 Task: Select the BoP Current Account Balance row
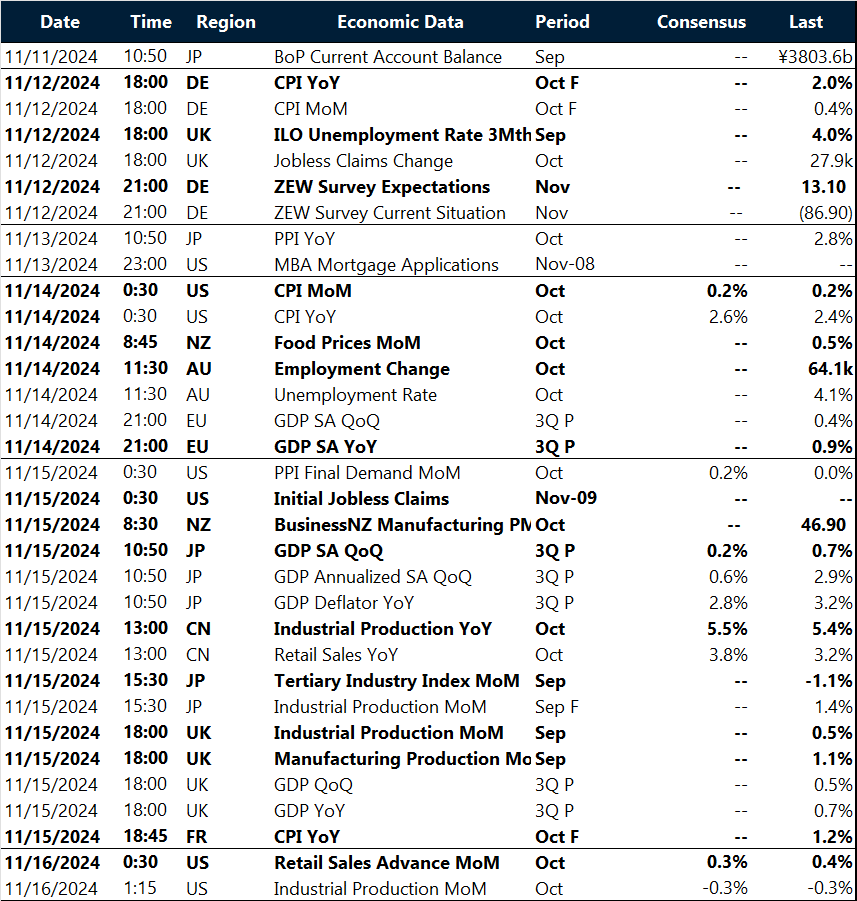pyautogui.click(x=390, y=57)
